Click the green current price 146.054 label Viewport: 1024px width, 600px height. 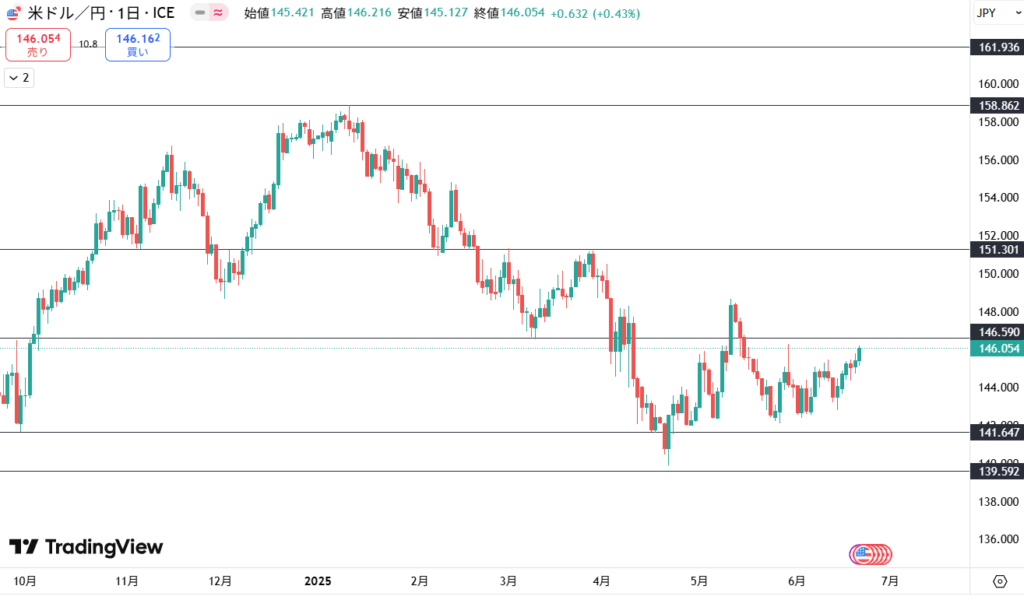pyautogui.click(x=997, y=348)
